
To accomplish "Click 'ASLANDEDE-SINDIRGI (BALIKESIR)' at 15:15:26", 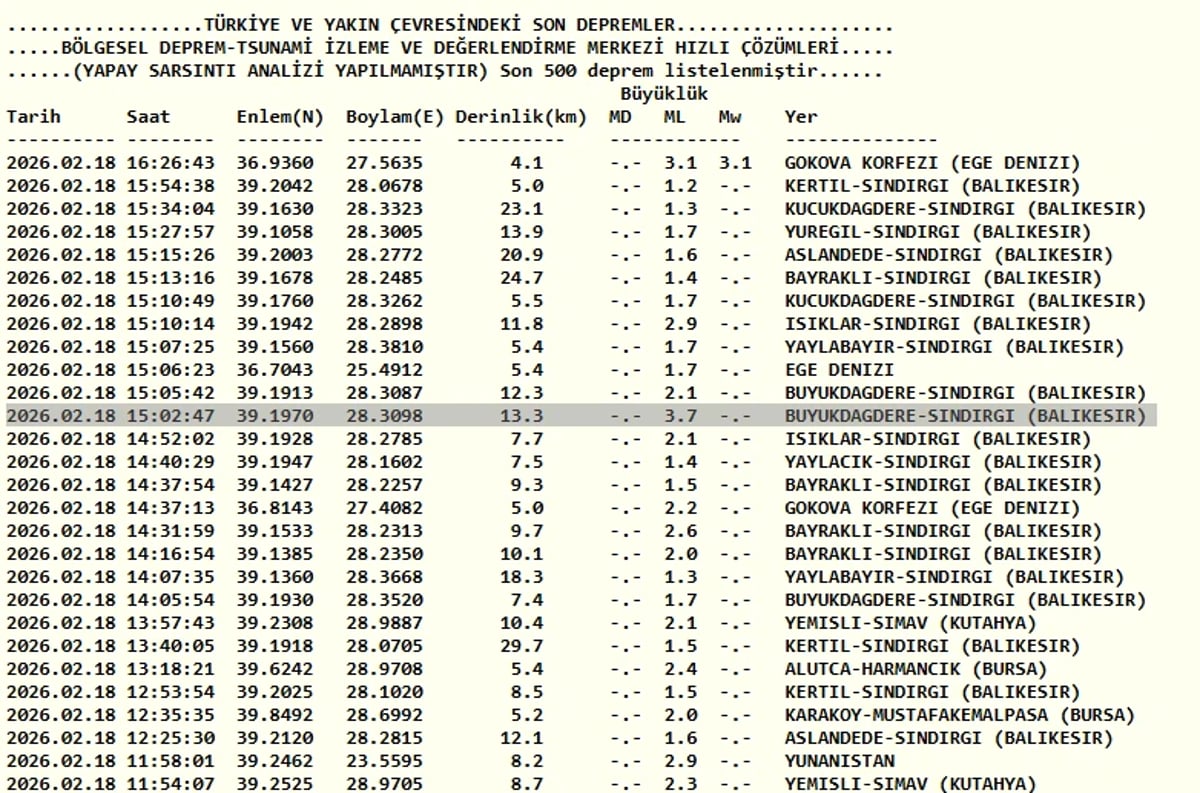I will [x=948, y=255].
